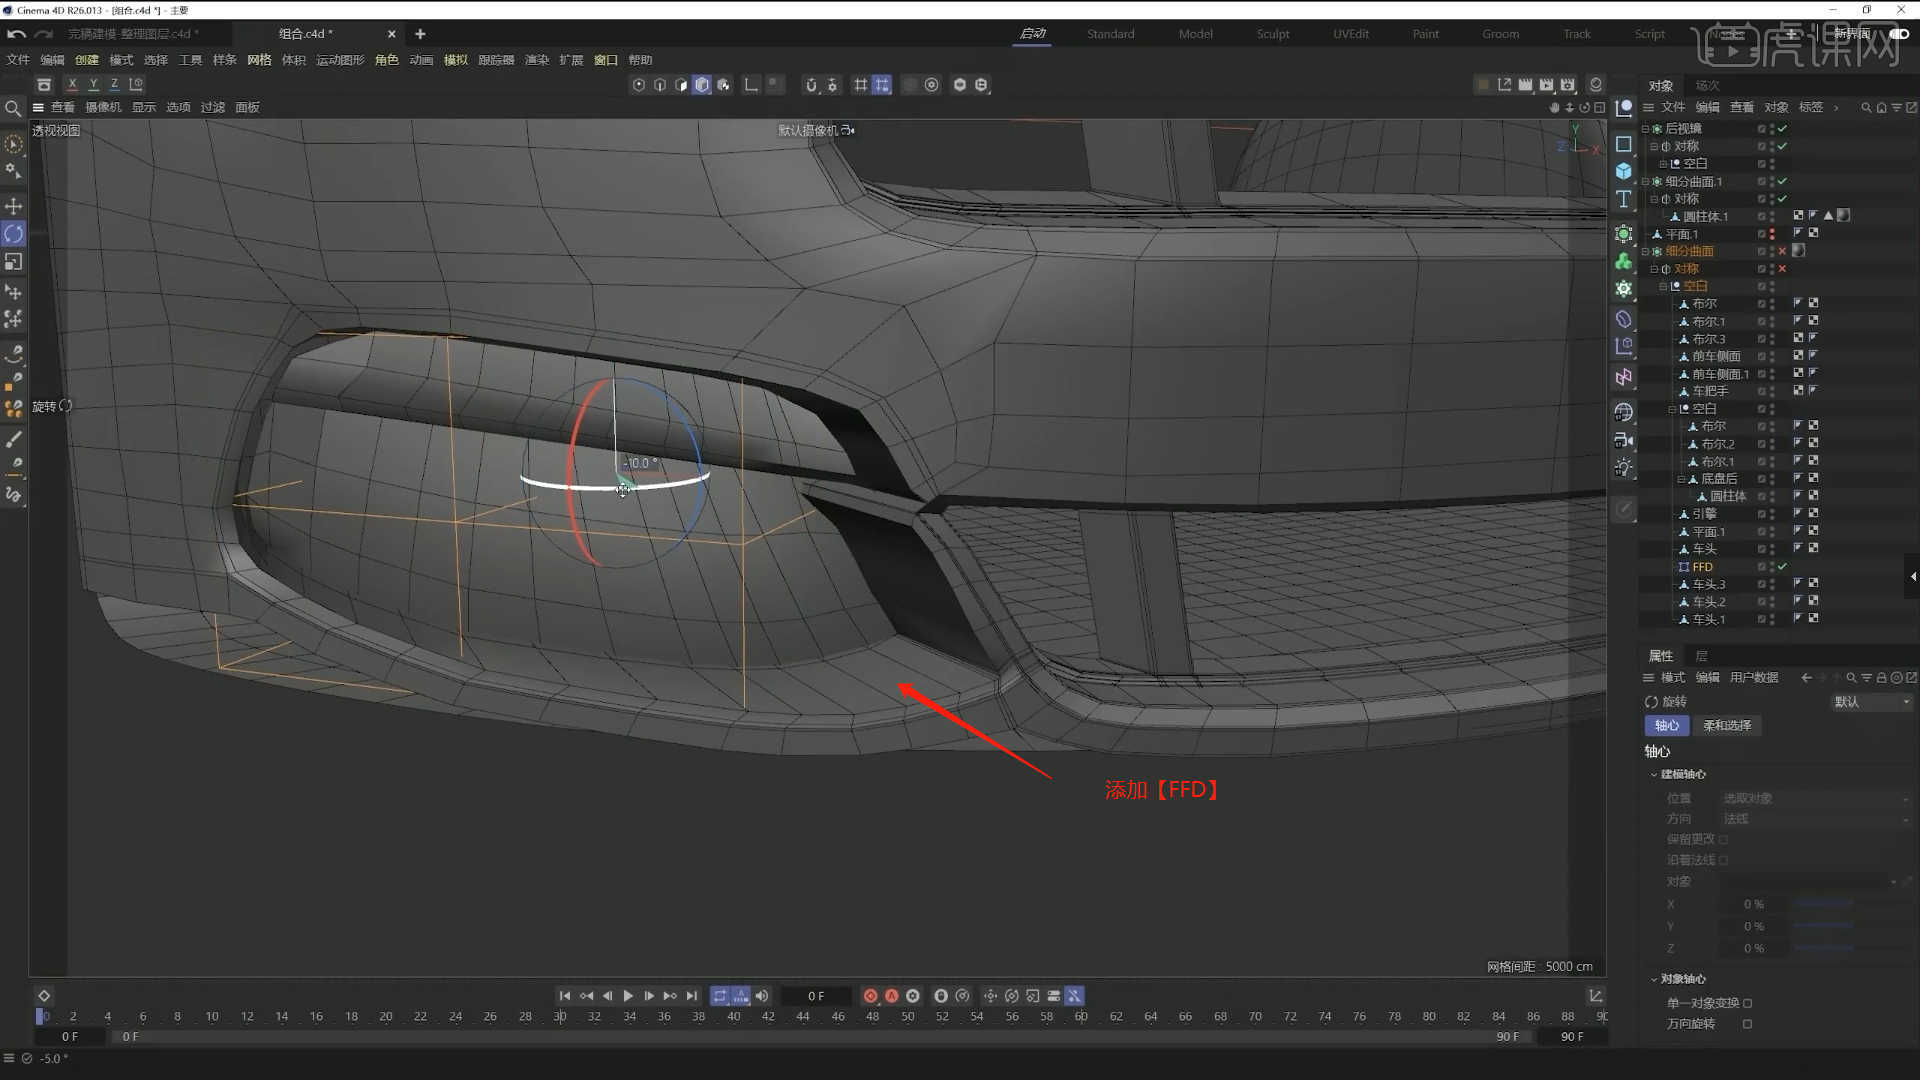Open render settings gear icon

point(1568,85)
